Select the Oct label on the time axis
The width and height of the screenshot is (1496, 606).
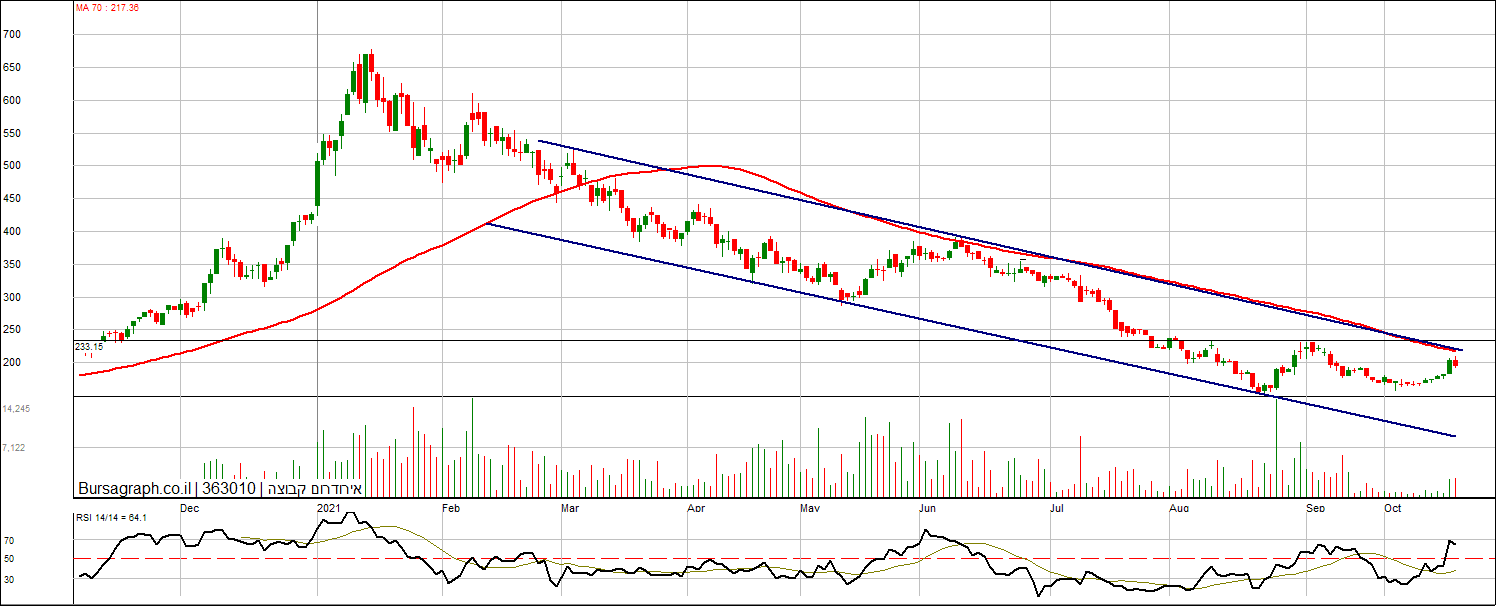(1392, 509)
